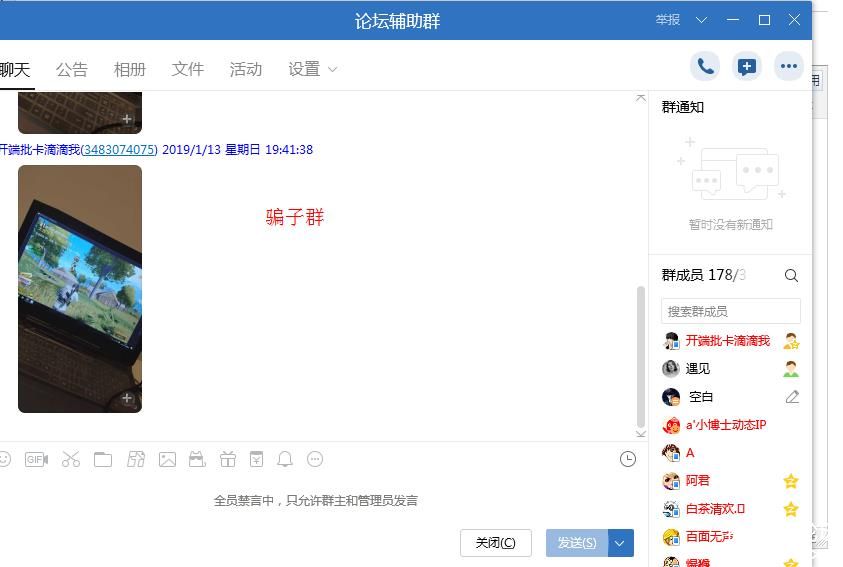Click the send file folder icon
This screenshot has width=843, height=567.
coord(103,459)
